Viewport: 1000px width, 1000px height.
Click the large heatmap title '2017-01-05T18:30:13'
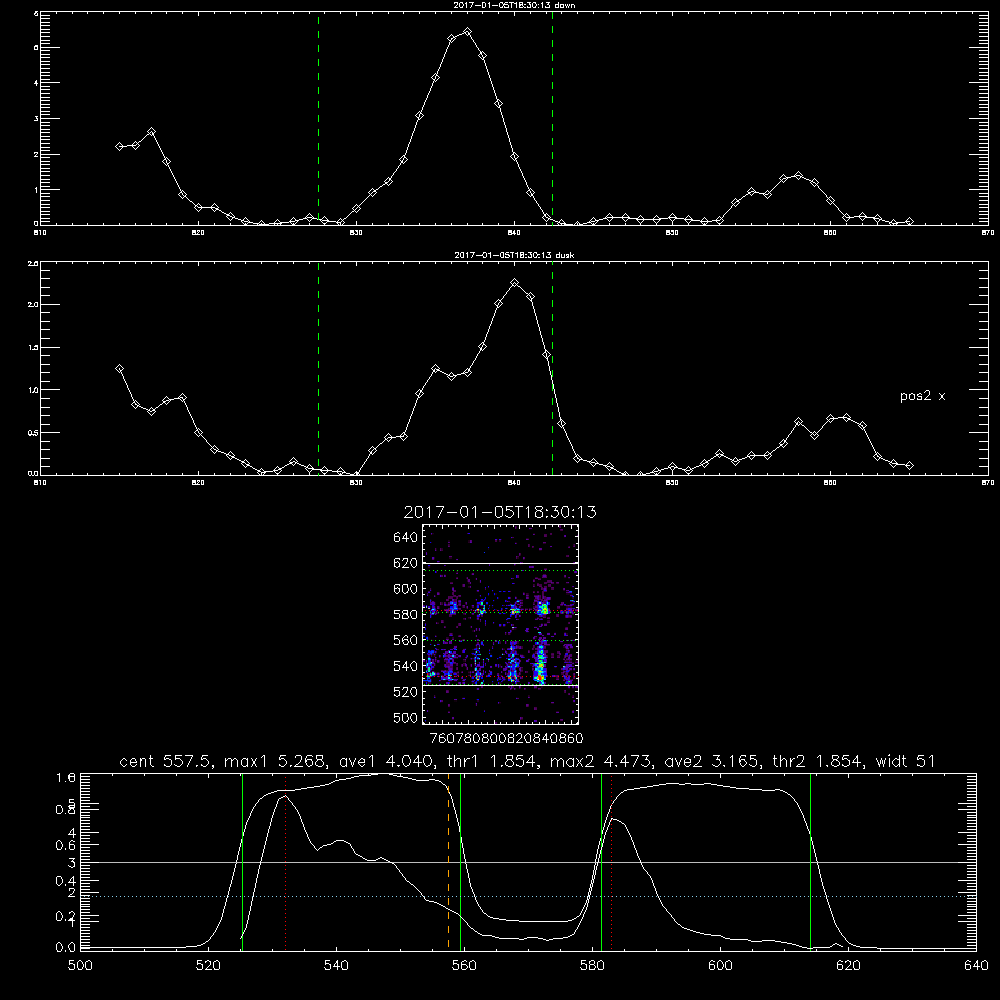coord(500,512)
